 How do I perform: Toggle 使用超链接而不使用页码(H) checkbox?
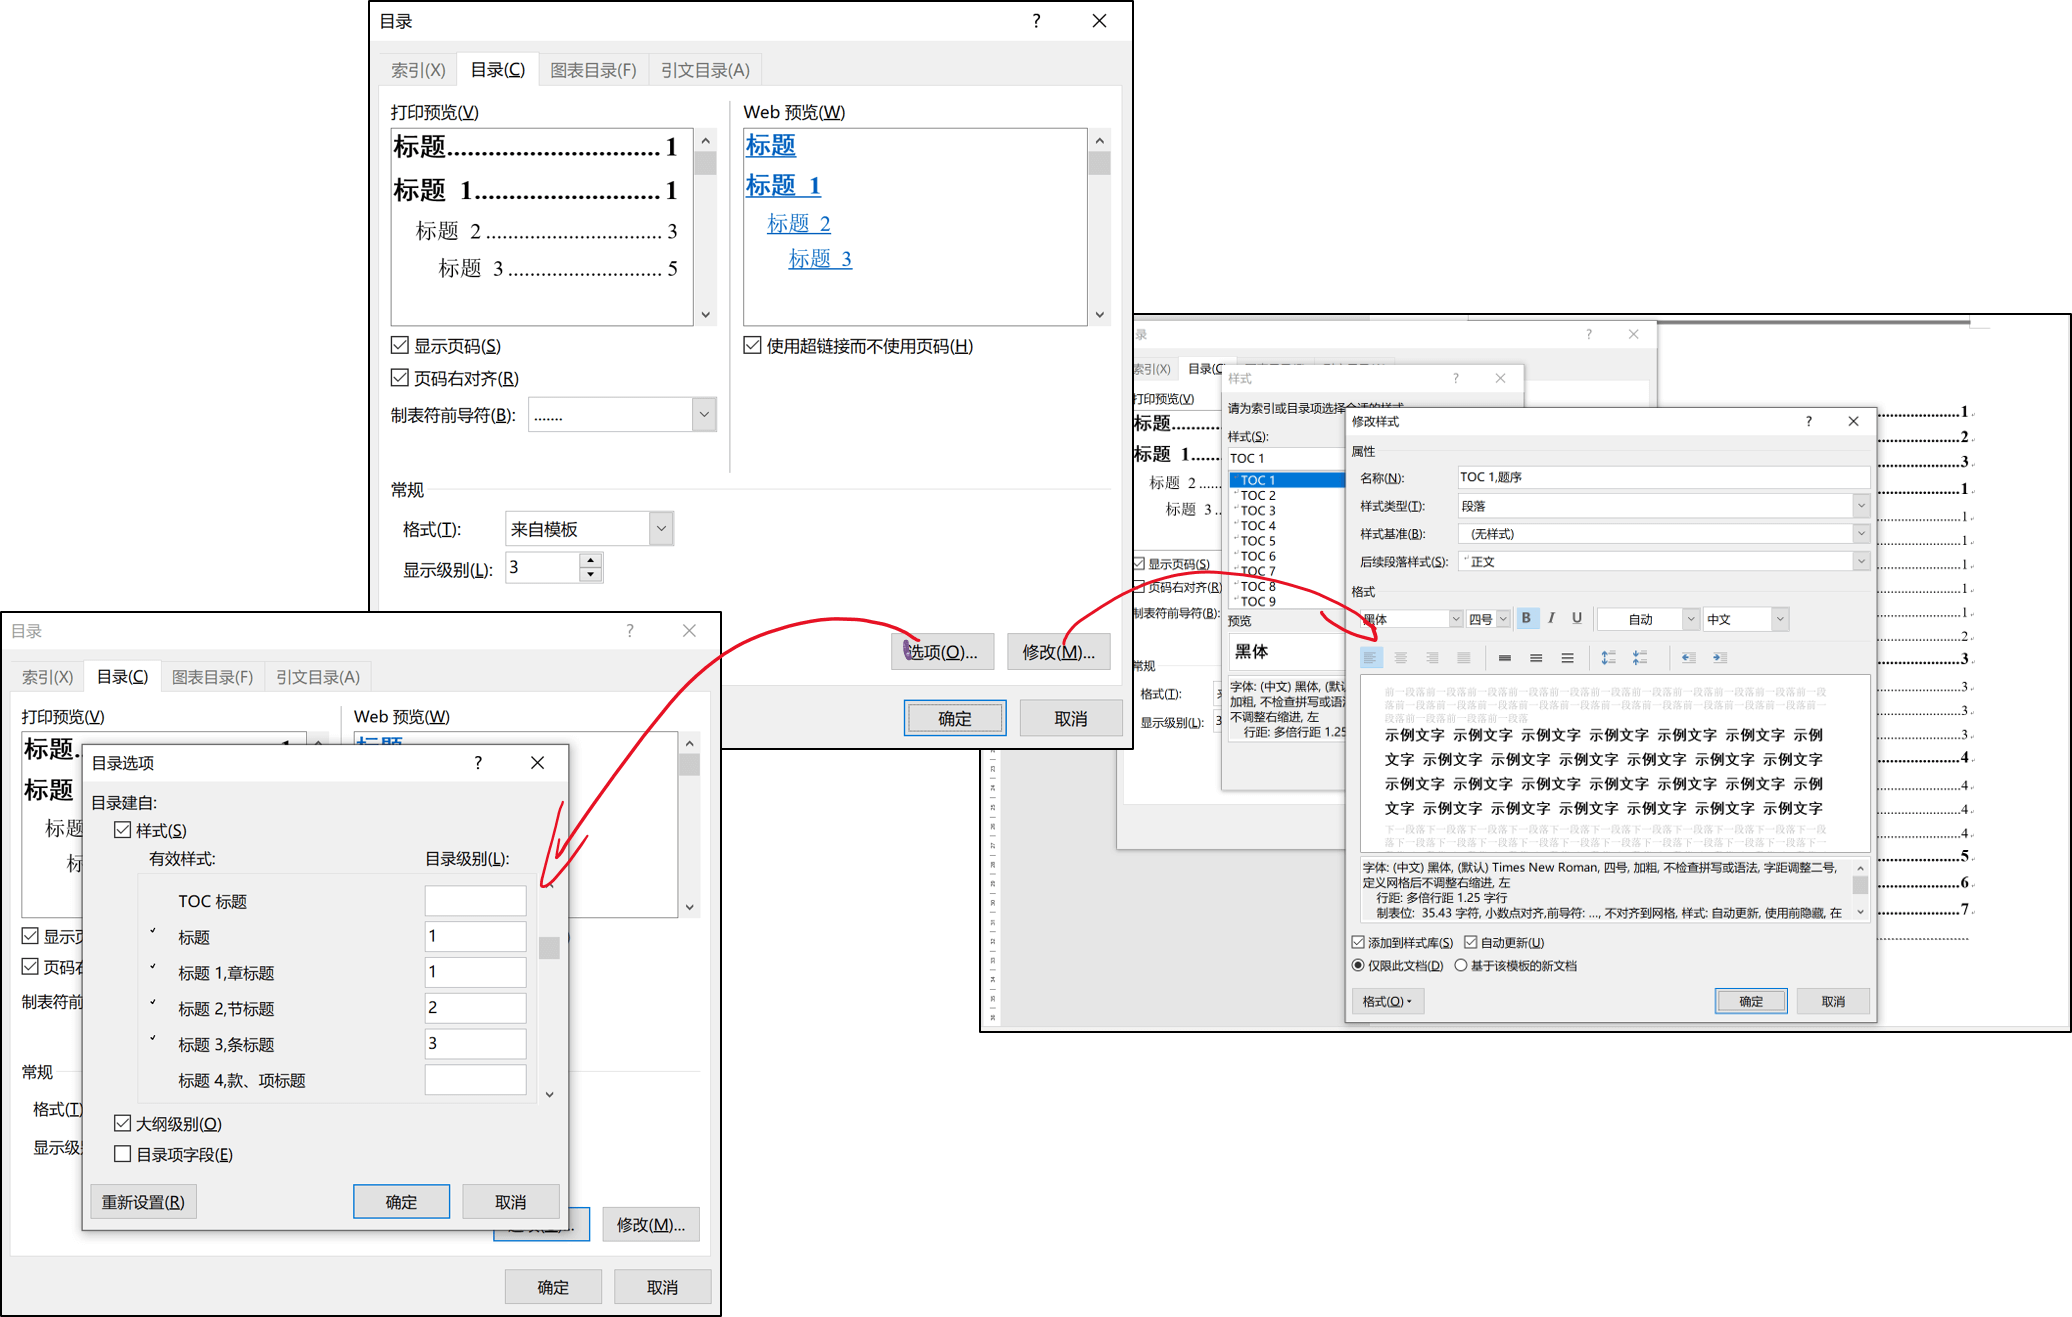click(753, 345)
